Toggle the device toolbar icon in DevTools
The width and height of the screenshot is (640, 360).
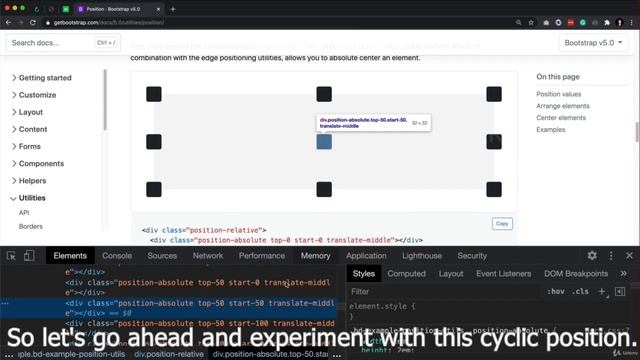(29, 256)
